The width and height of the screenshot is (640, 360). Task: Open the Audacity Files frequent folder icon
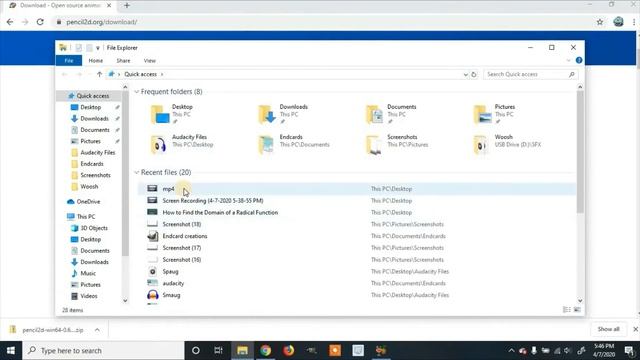point(159,144)
